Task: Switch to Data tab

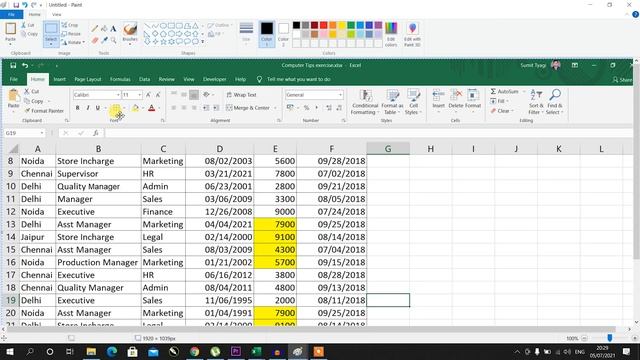Action: point(144,79)
